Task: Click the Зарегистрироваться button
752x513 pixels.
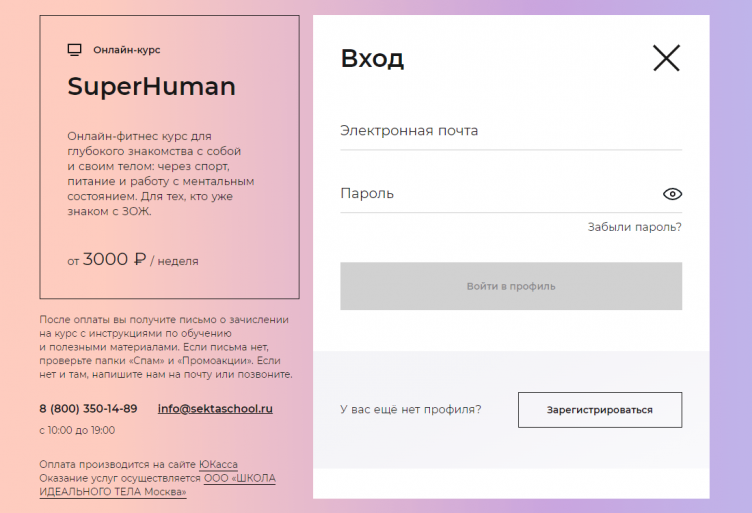Action: pyautogui.click(x=599, y=410)
